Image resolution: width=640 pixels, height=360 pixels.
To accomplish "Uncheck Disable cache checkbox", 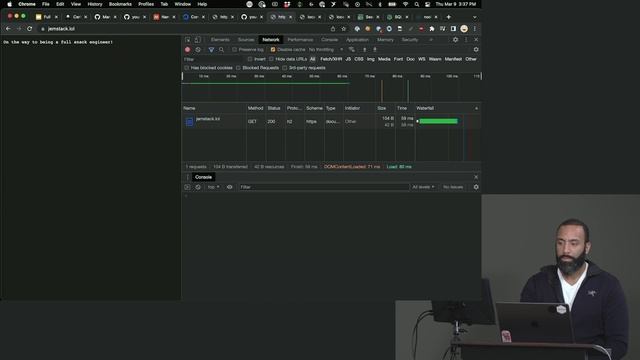I will pos(273,49).
